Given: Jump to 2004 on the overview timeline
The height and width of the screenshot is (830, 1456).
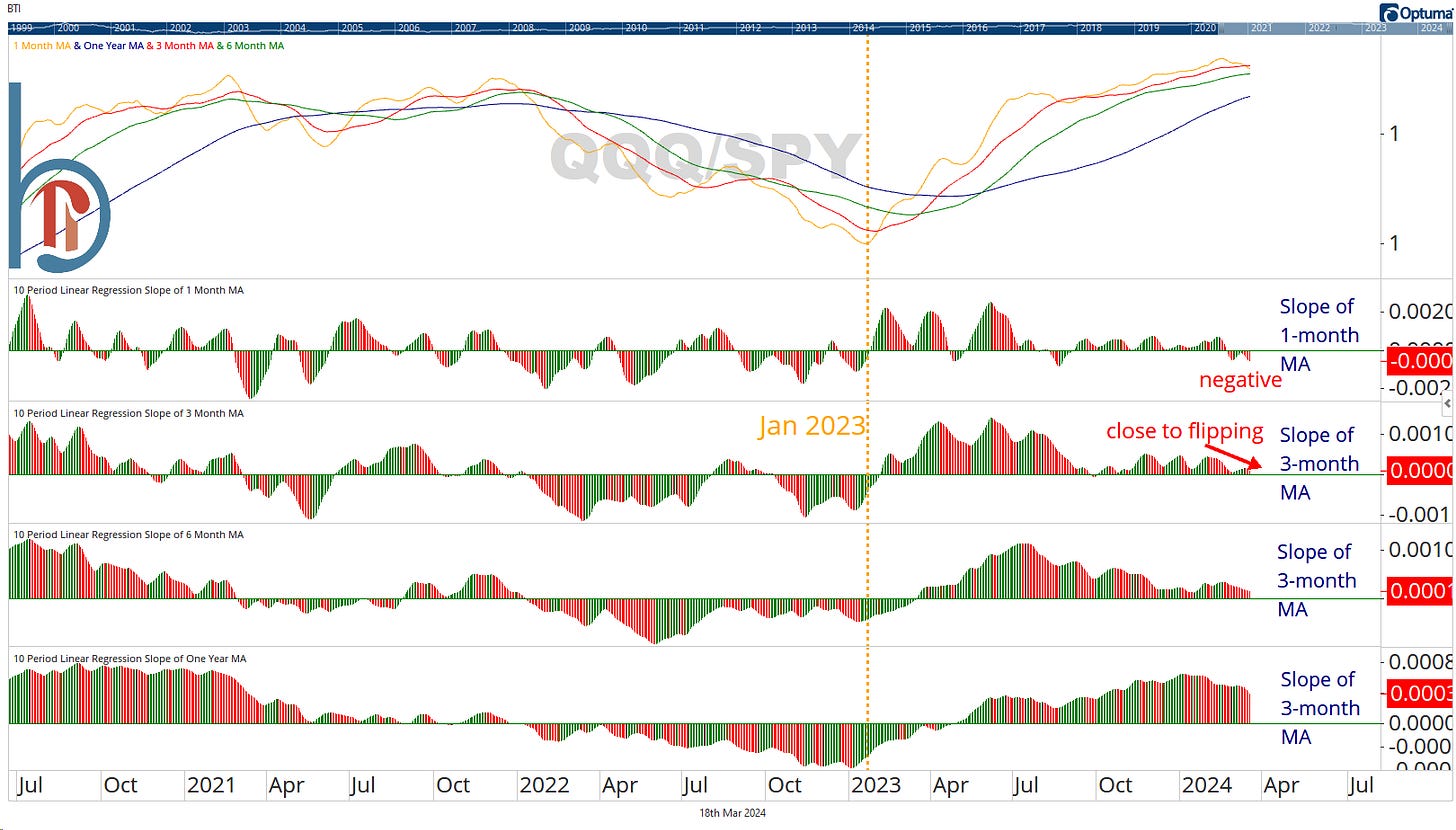Looking at the screenshot, I should pyautogui.click(x=295, y=28).
